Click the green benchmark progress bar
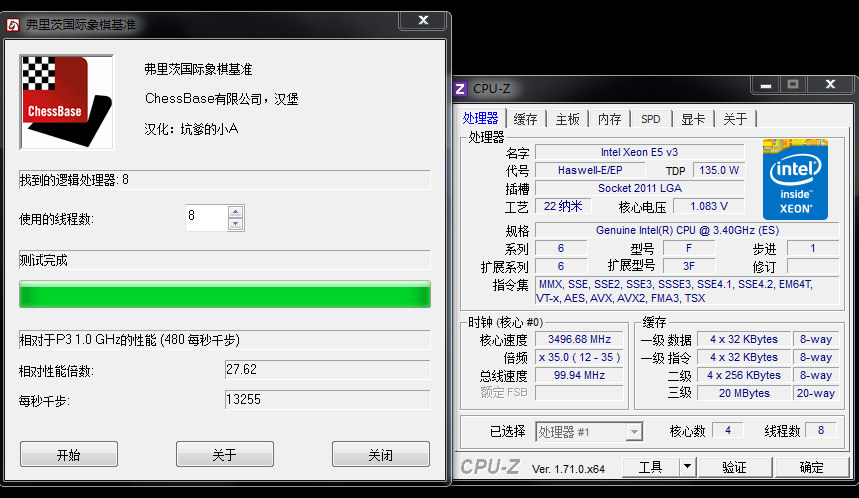The image size is (859, 498). click(x=225, y=294)
